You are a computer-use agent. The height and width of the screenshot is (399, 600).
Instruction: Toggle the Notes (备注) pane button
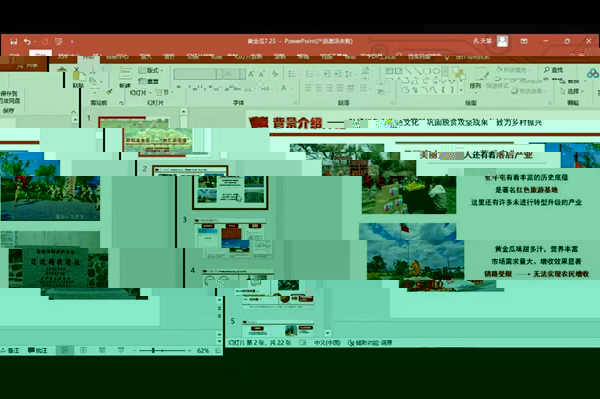[x=10, y=350]
